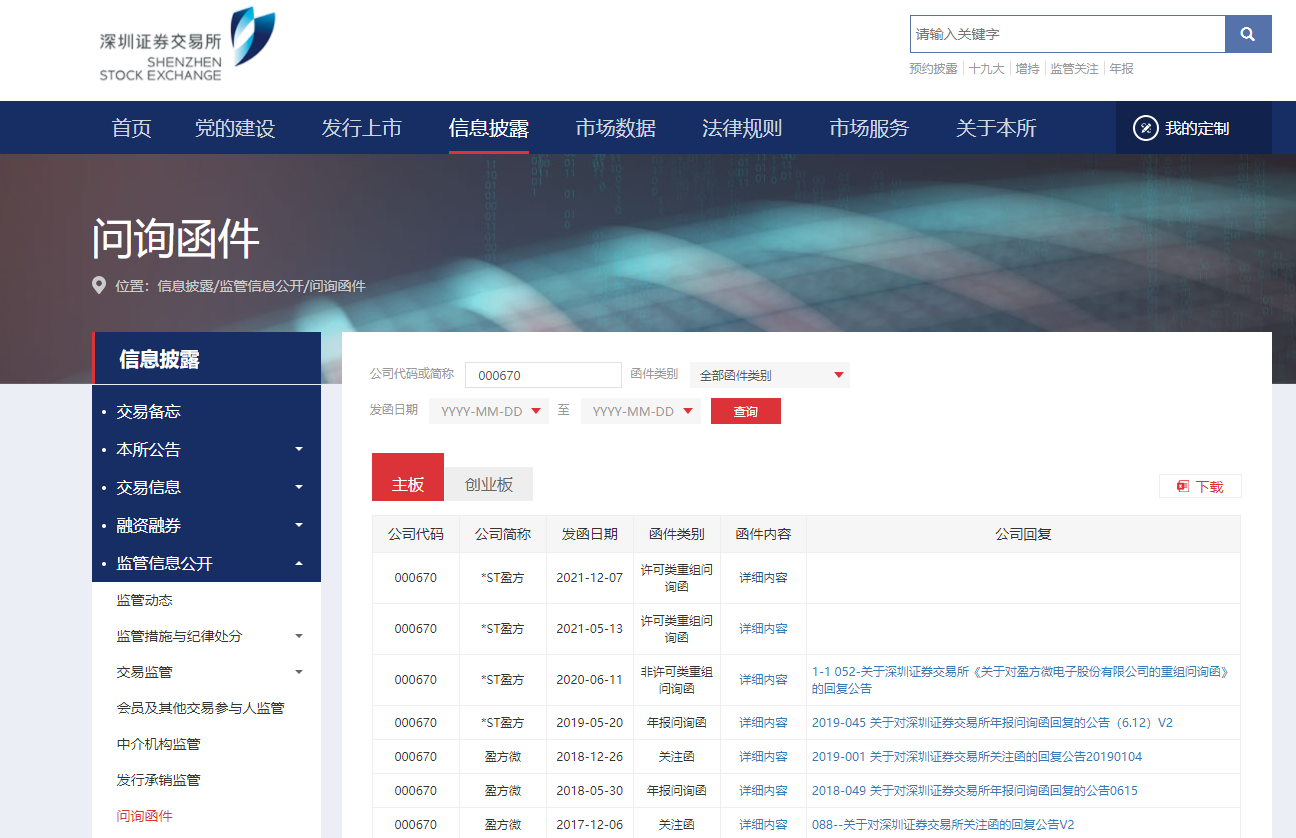This screenshot has width=1296, height=838.
Task: Click the location pin icon in breadcrumb
Action: pos(99,285)
